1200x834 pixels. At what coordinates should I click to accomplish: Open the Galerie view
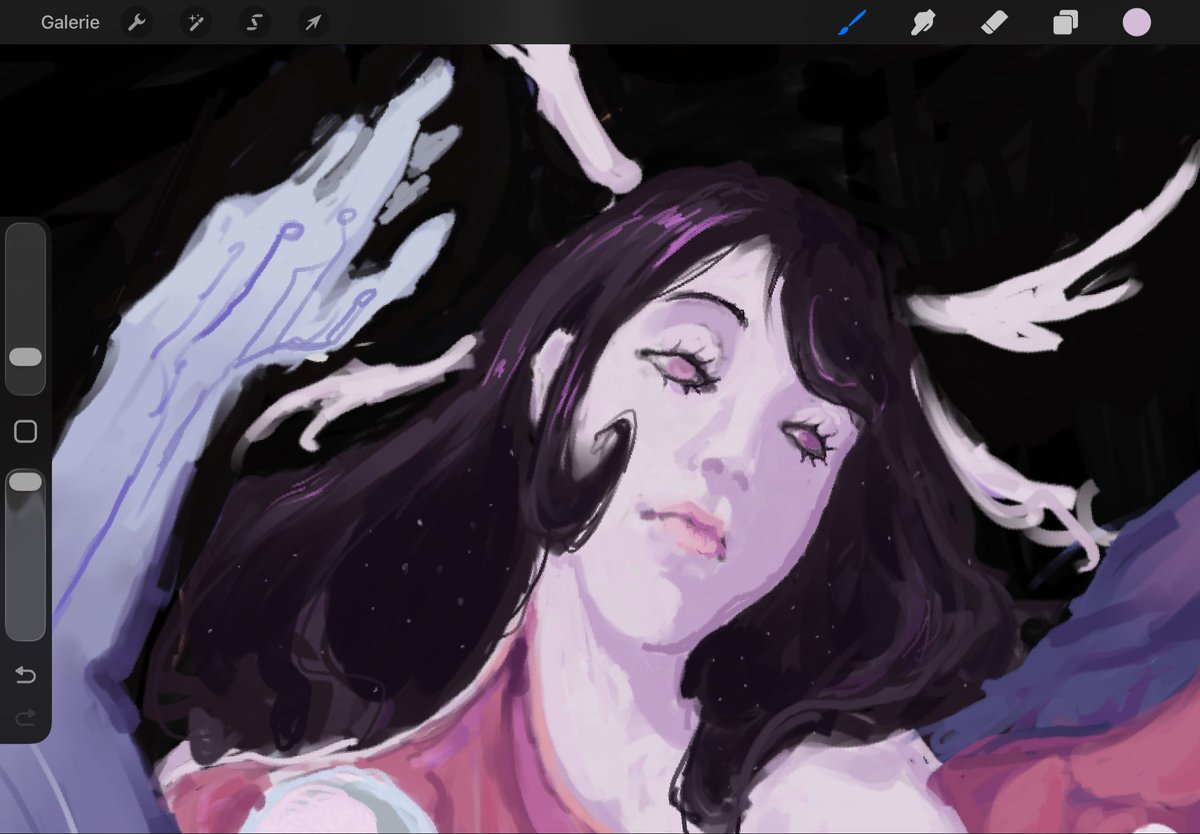coord(70,22)
